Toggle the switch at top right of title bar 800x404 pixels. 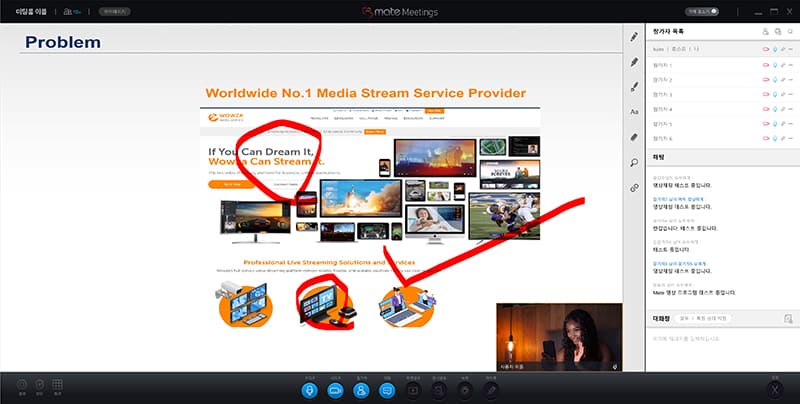coord(702,11)
